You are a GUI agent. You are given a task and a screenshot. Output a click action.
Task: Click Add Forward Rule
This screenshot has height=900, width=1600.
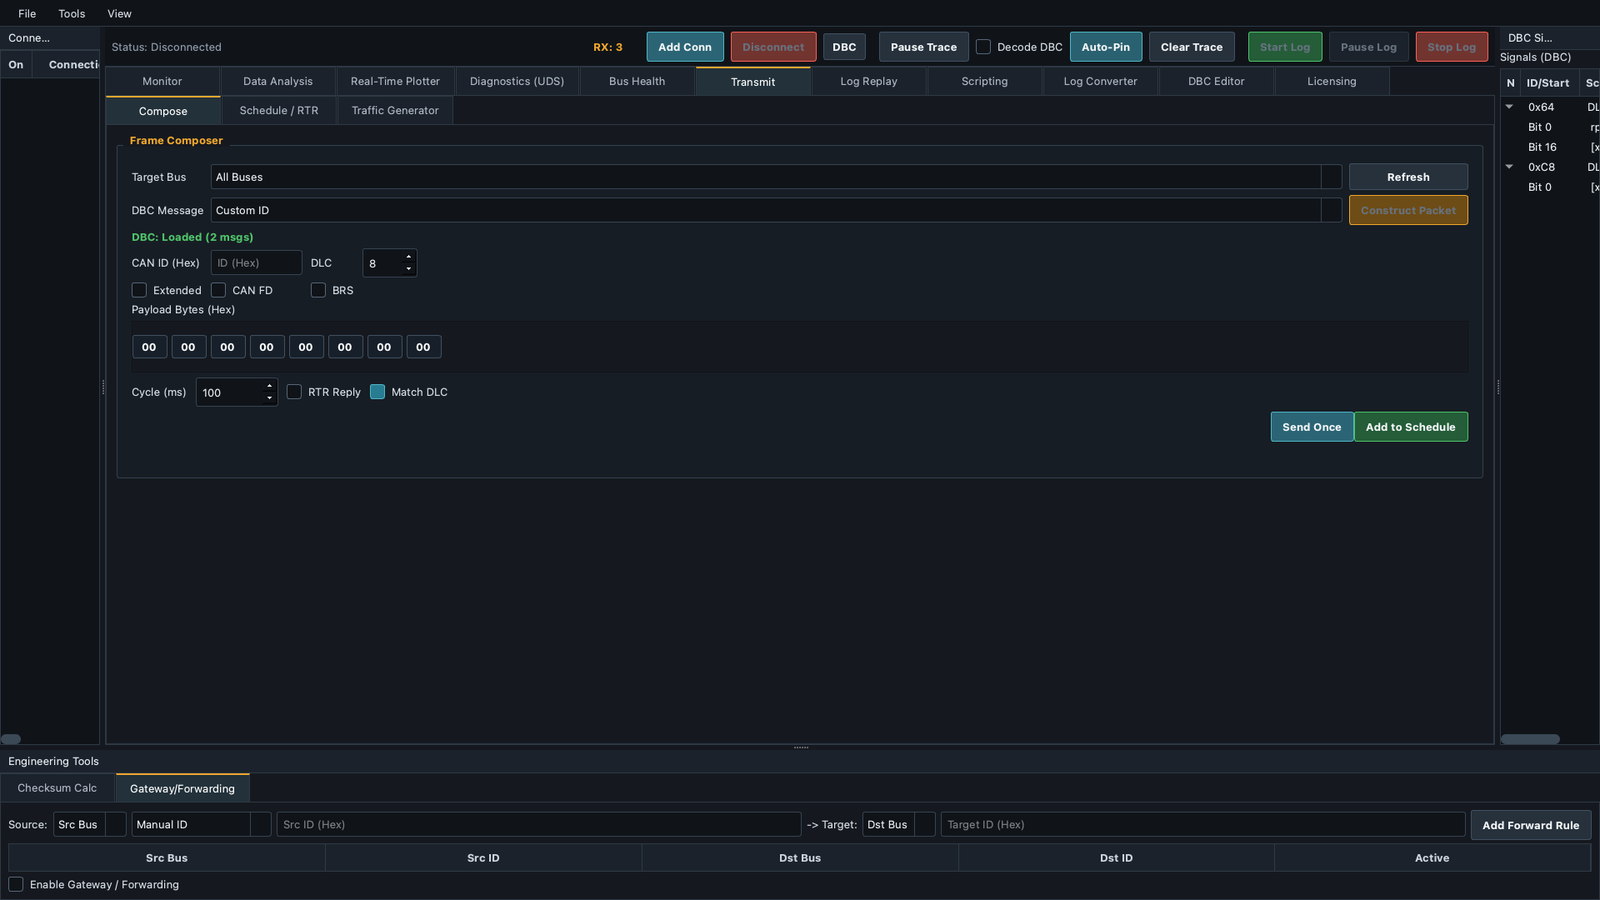(x=1530, y=825)
